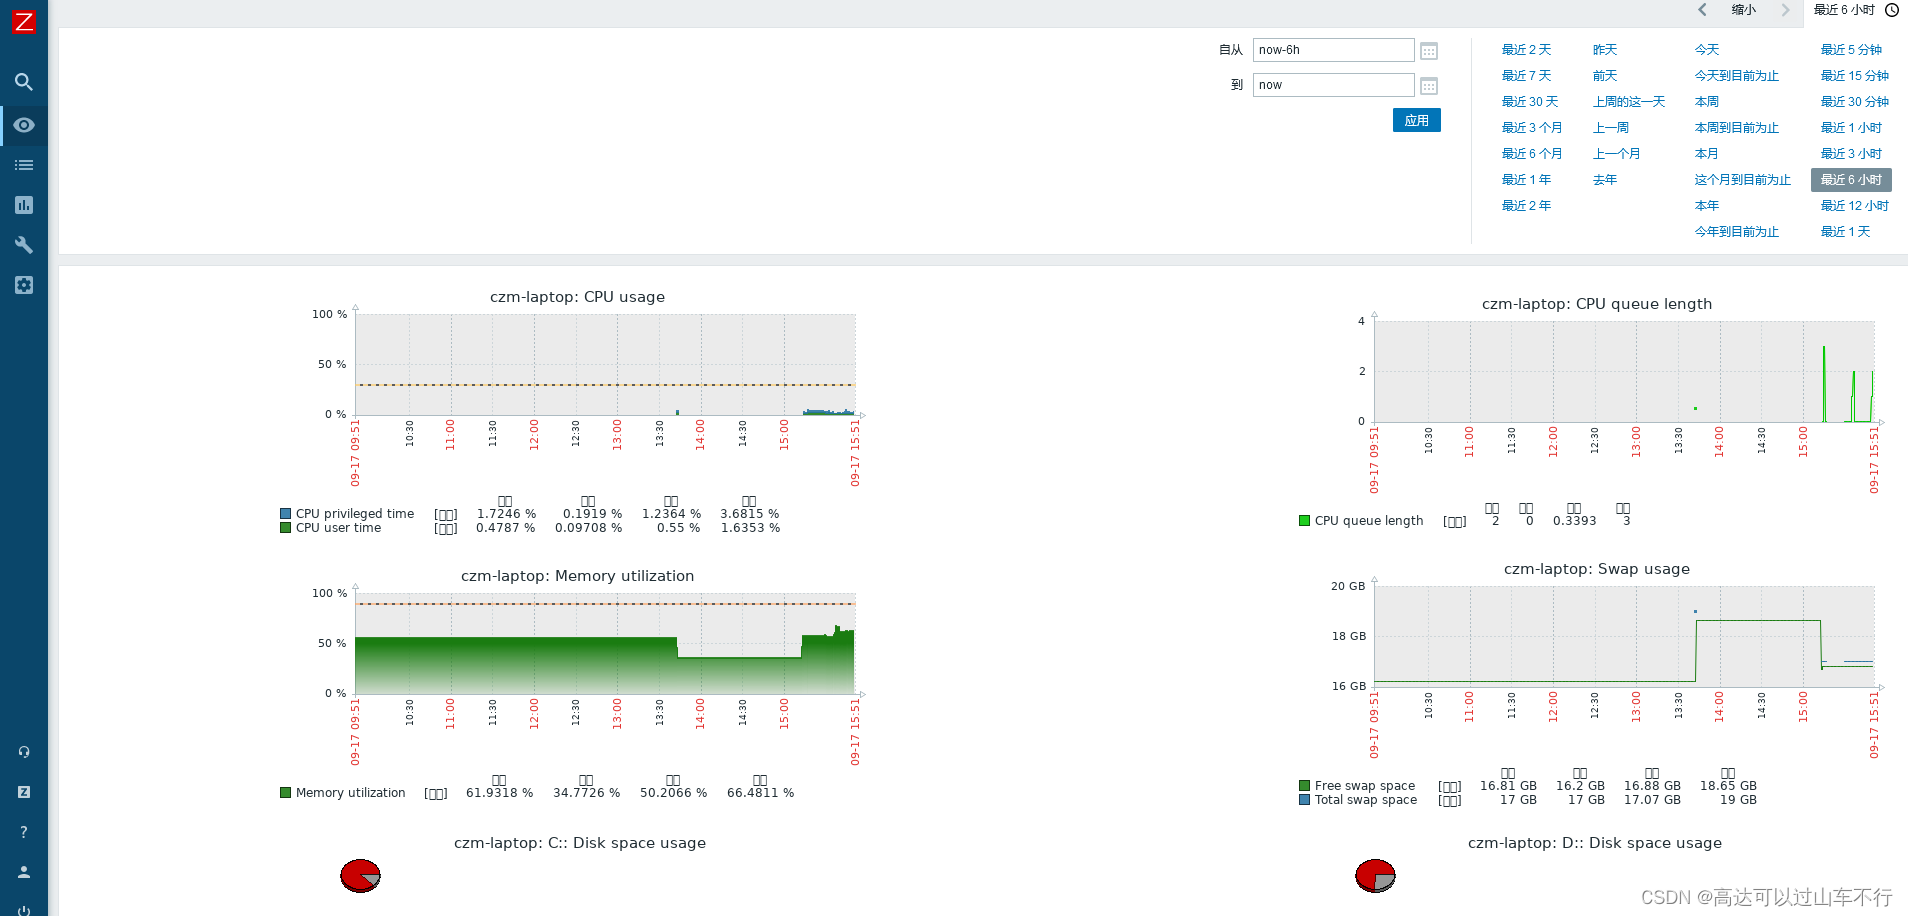
Task: Select 最近 3 小时 time range
Action: pos(1851,154)
